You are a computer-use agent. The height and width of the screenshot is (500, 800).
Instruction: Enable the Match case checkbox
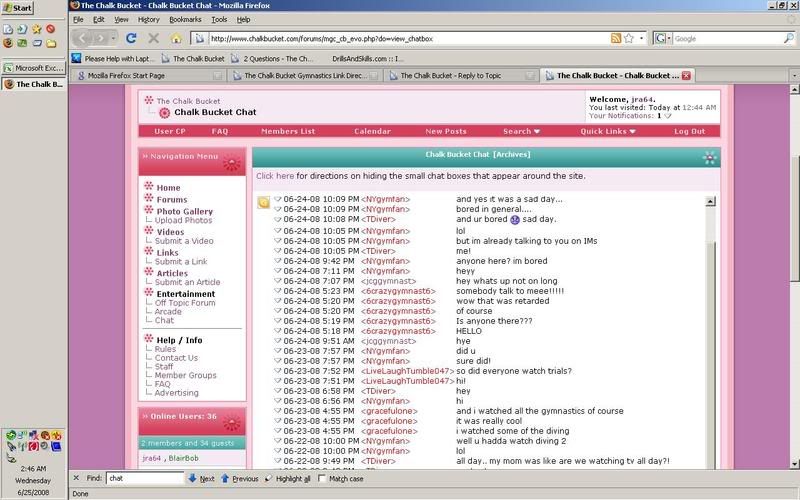[321, 478]
